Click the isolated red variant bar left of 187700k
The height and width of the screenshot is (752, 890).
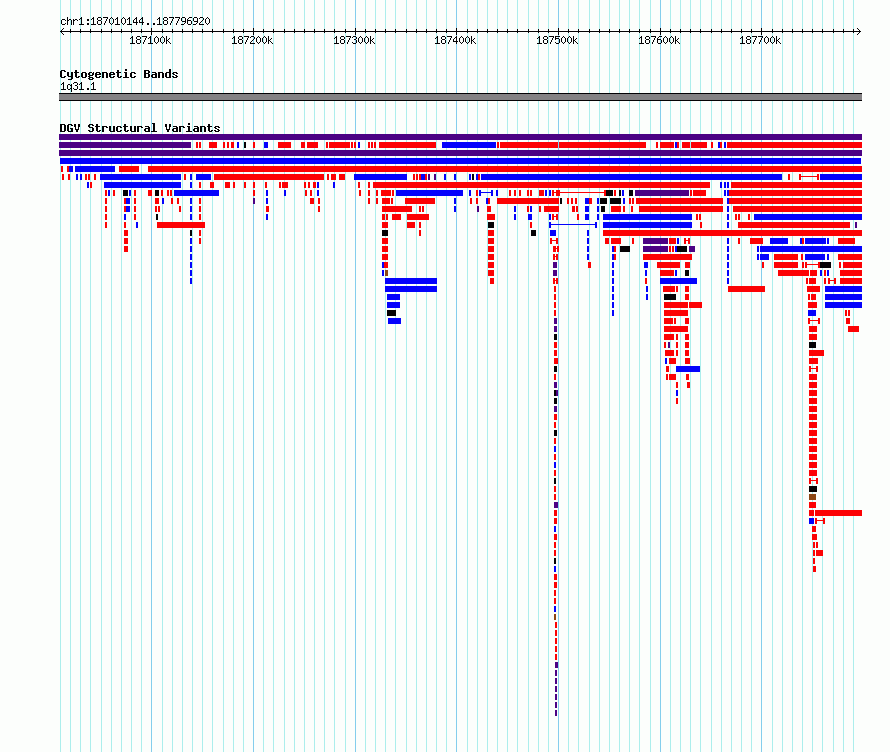click(x=746, y=289)
